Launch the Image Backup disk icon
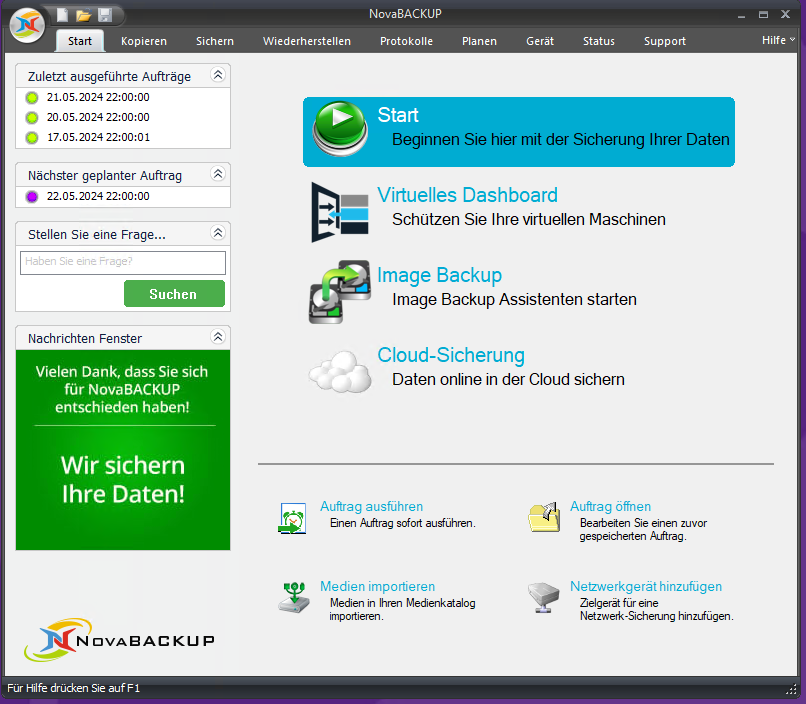The image size is (806, 704). point(340,291)
